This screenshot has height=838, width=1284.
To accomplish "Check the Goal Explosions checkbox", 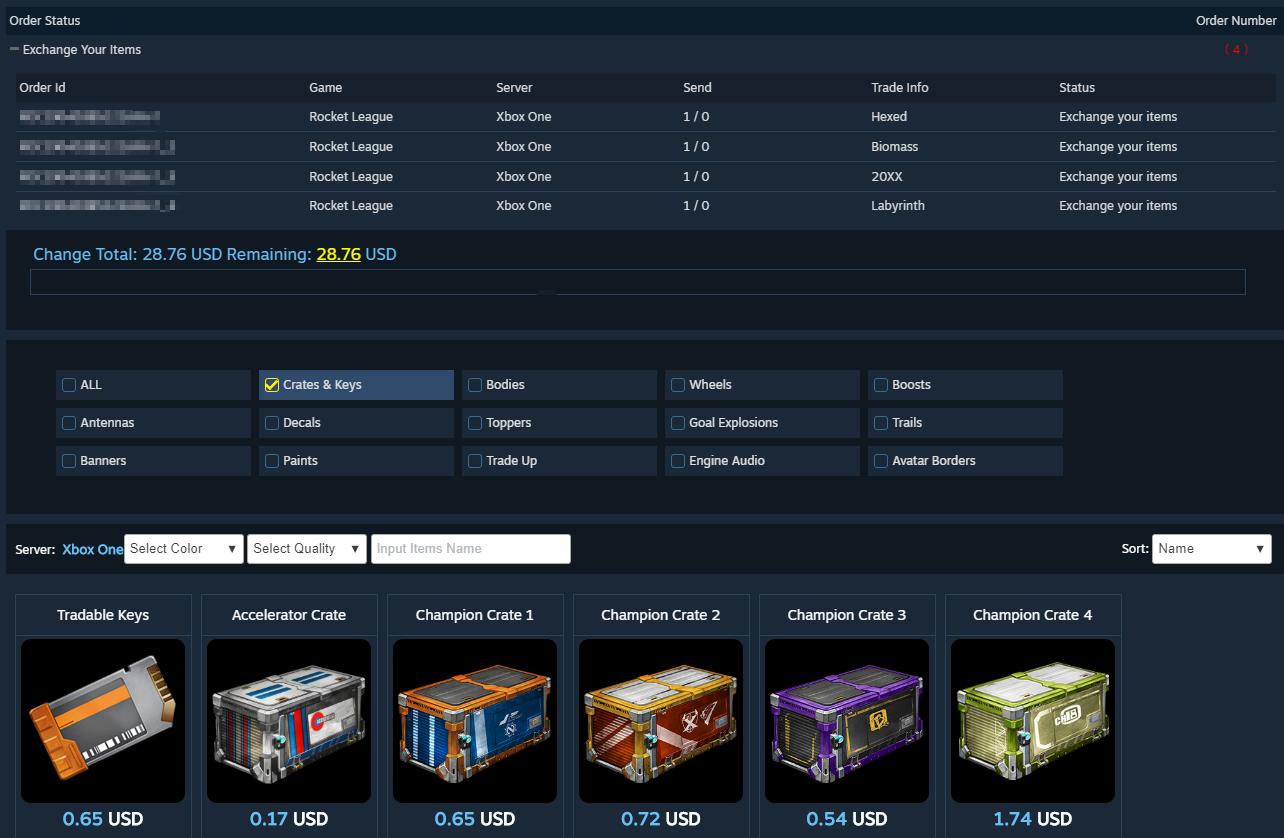I will (x=678, y=423).
